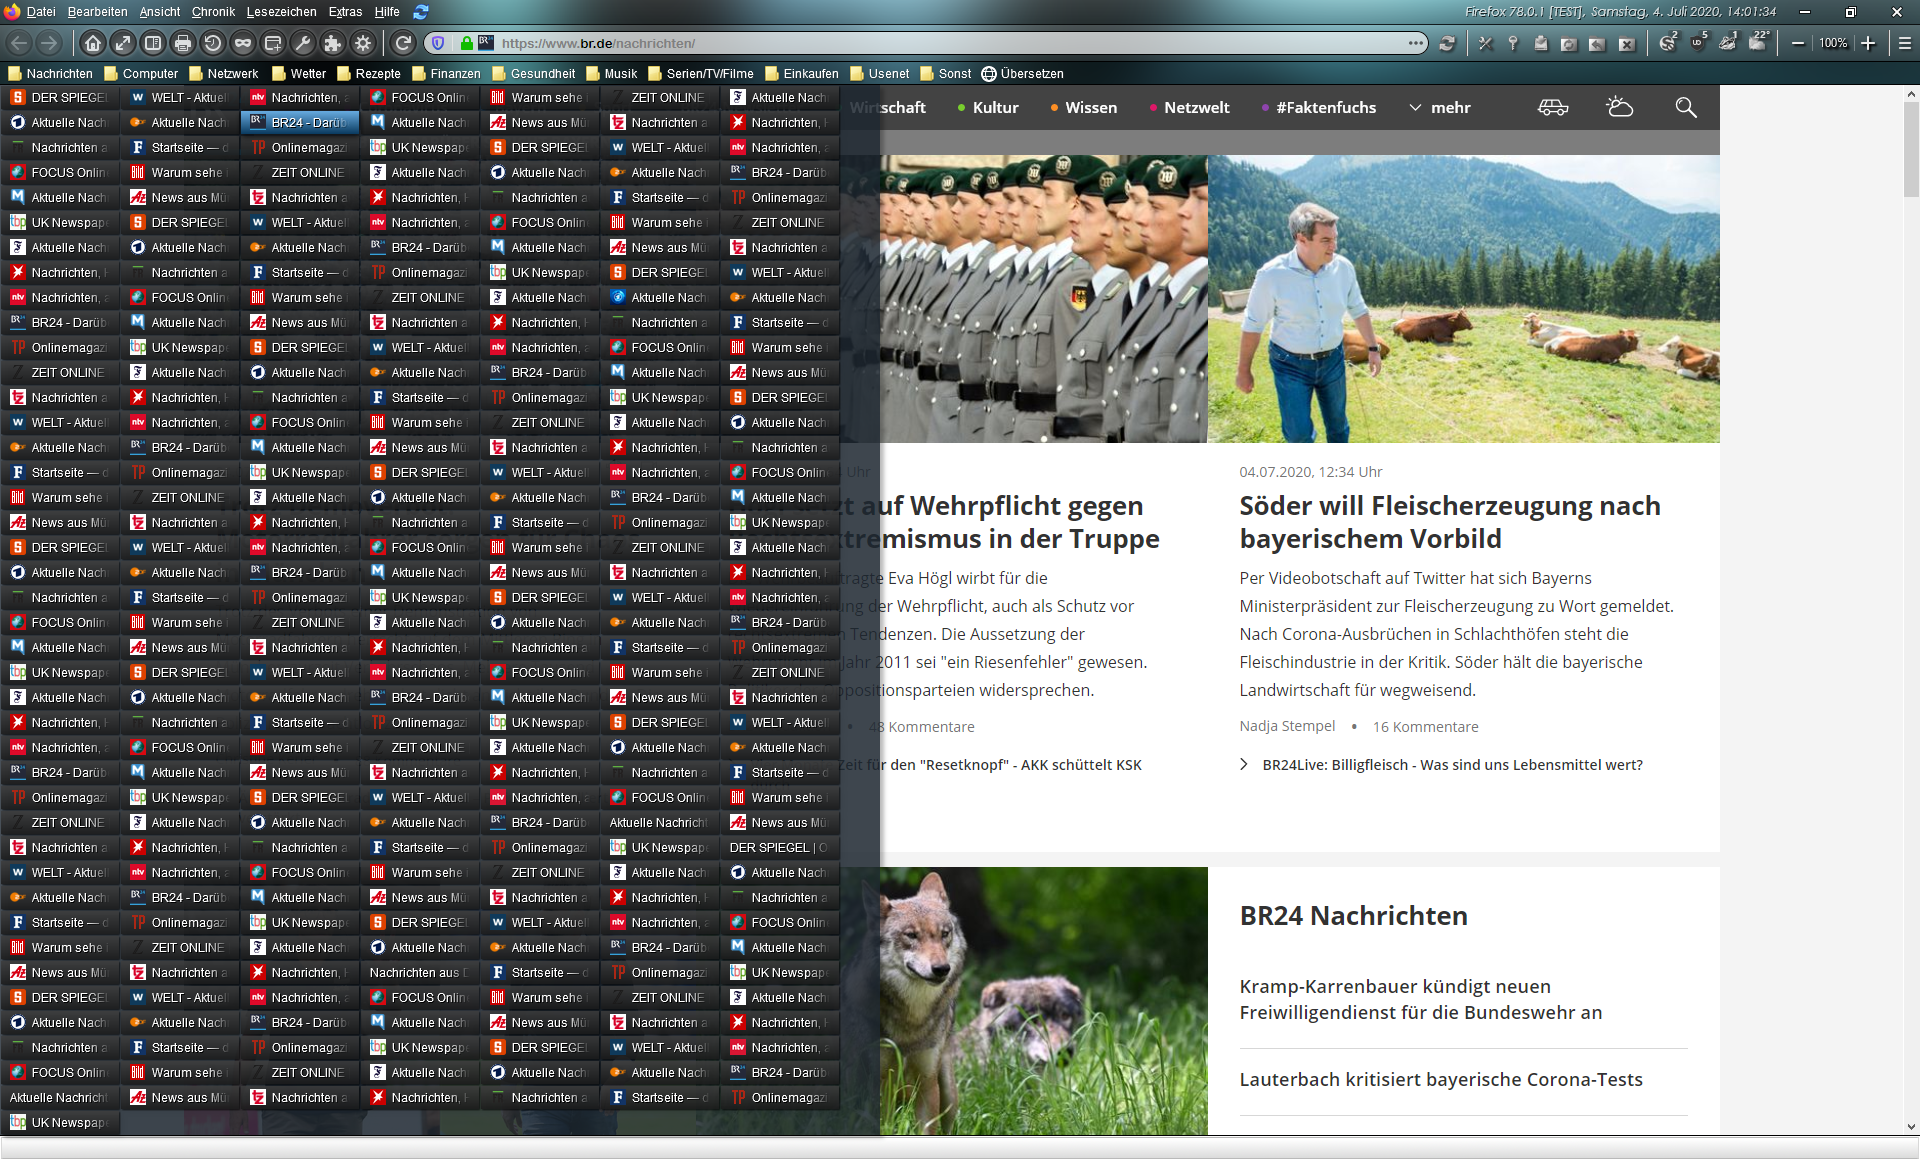1920x1159 pixels.
Task: Click the BR24 weather cloud-sun icon
Action: 1619,107
